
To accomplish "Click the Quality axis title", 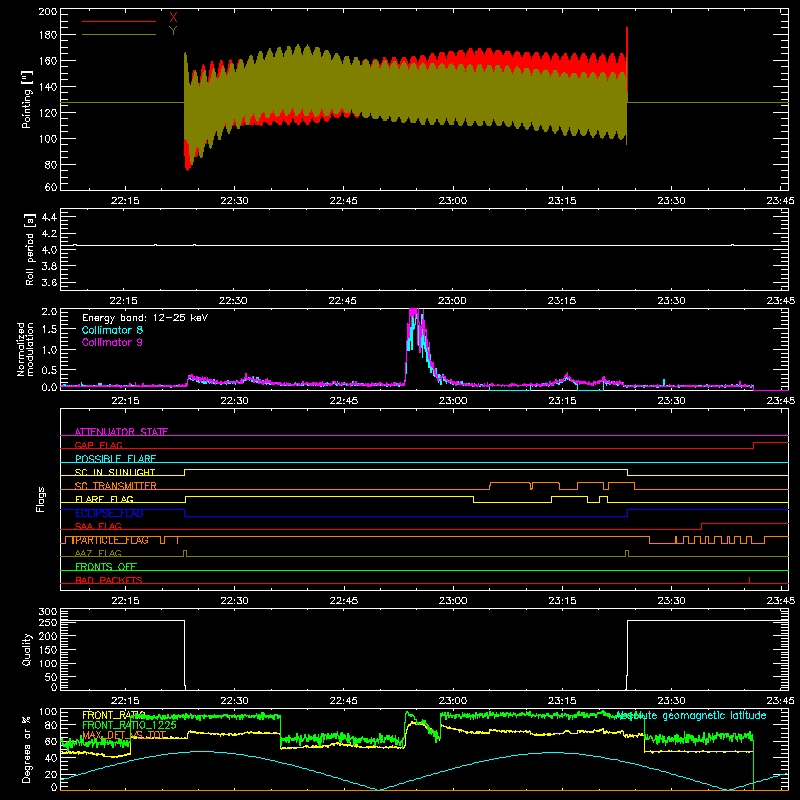I will pos(27,649).
